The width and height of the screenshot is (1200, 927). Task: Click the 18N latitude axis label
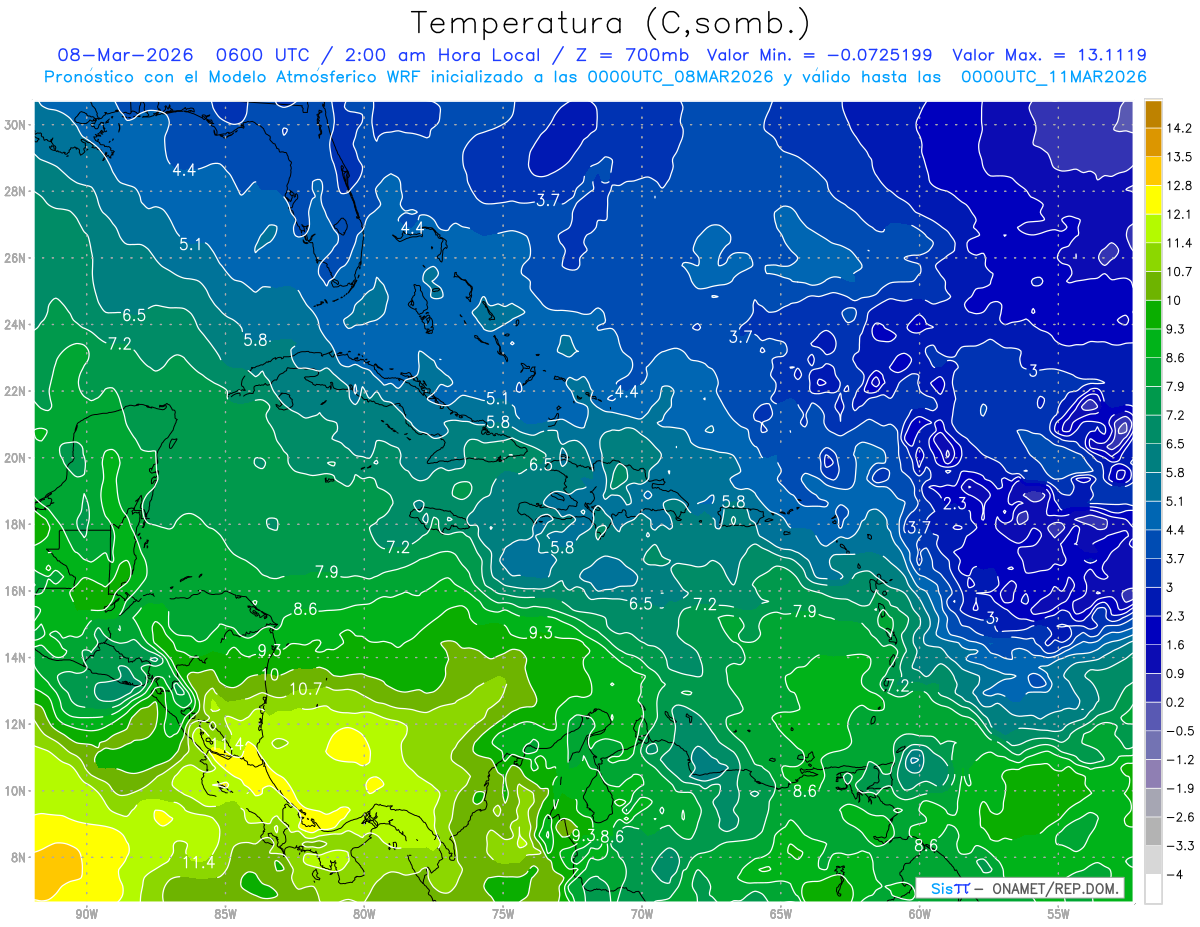[x=15, y=524]
